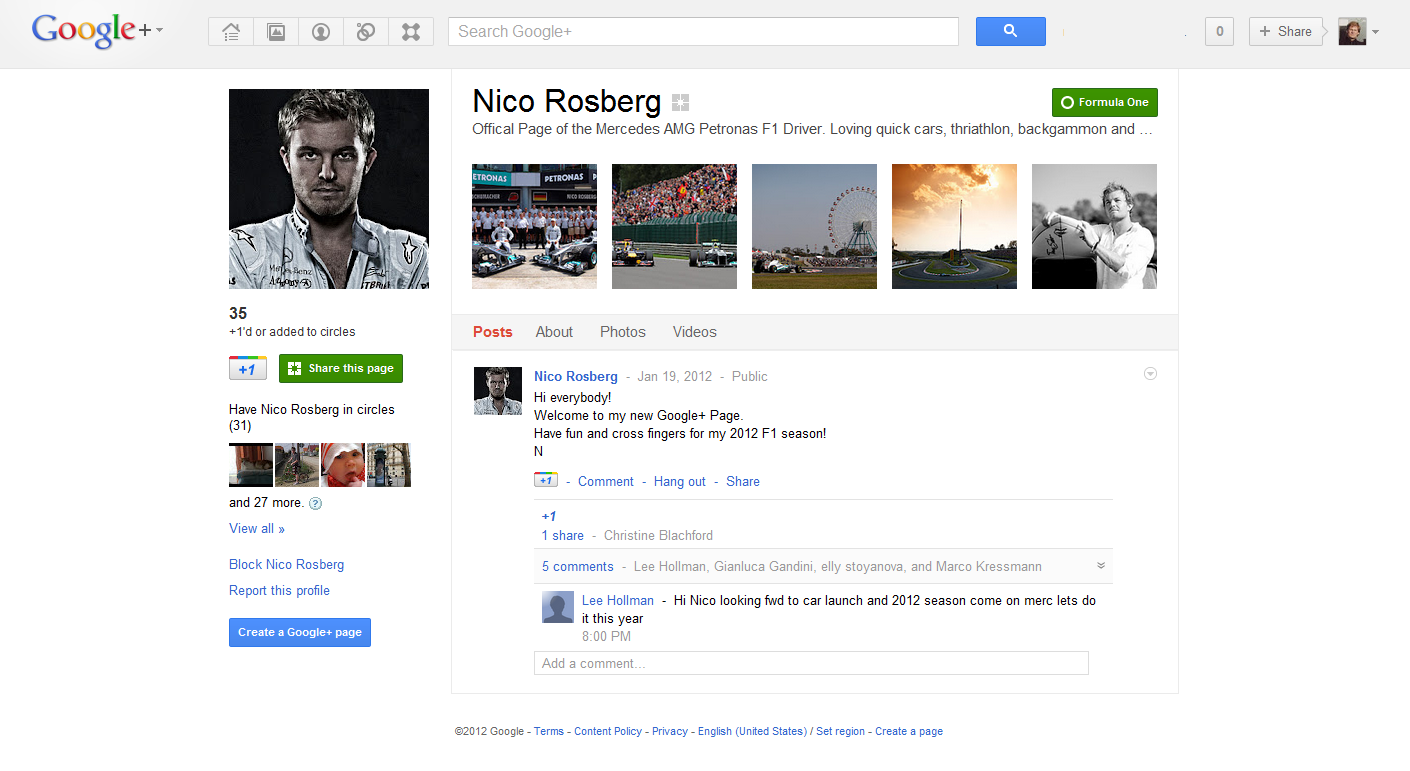
Task: Toggle the Formula One circle button
Action: pos(1104,102)
